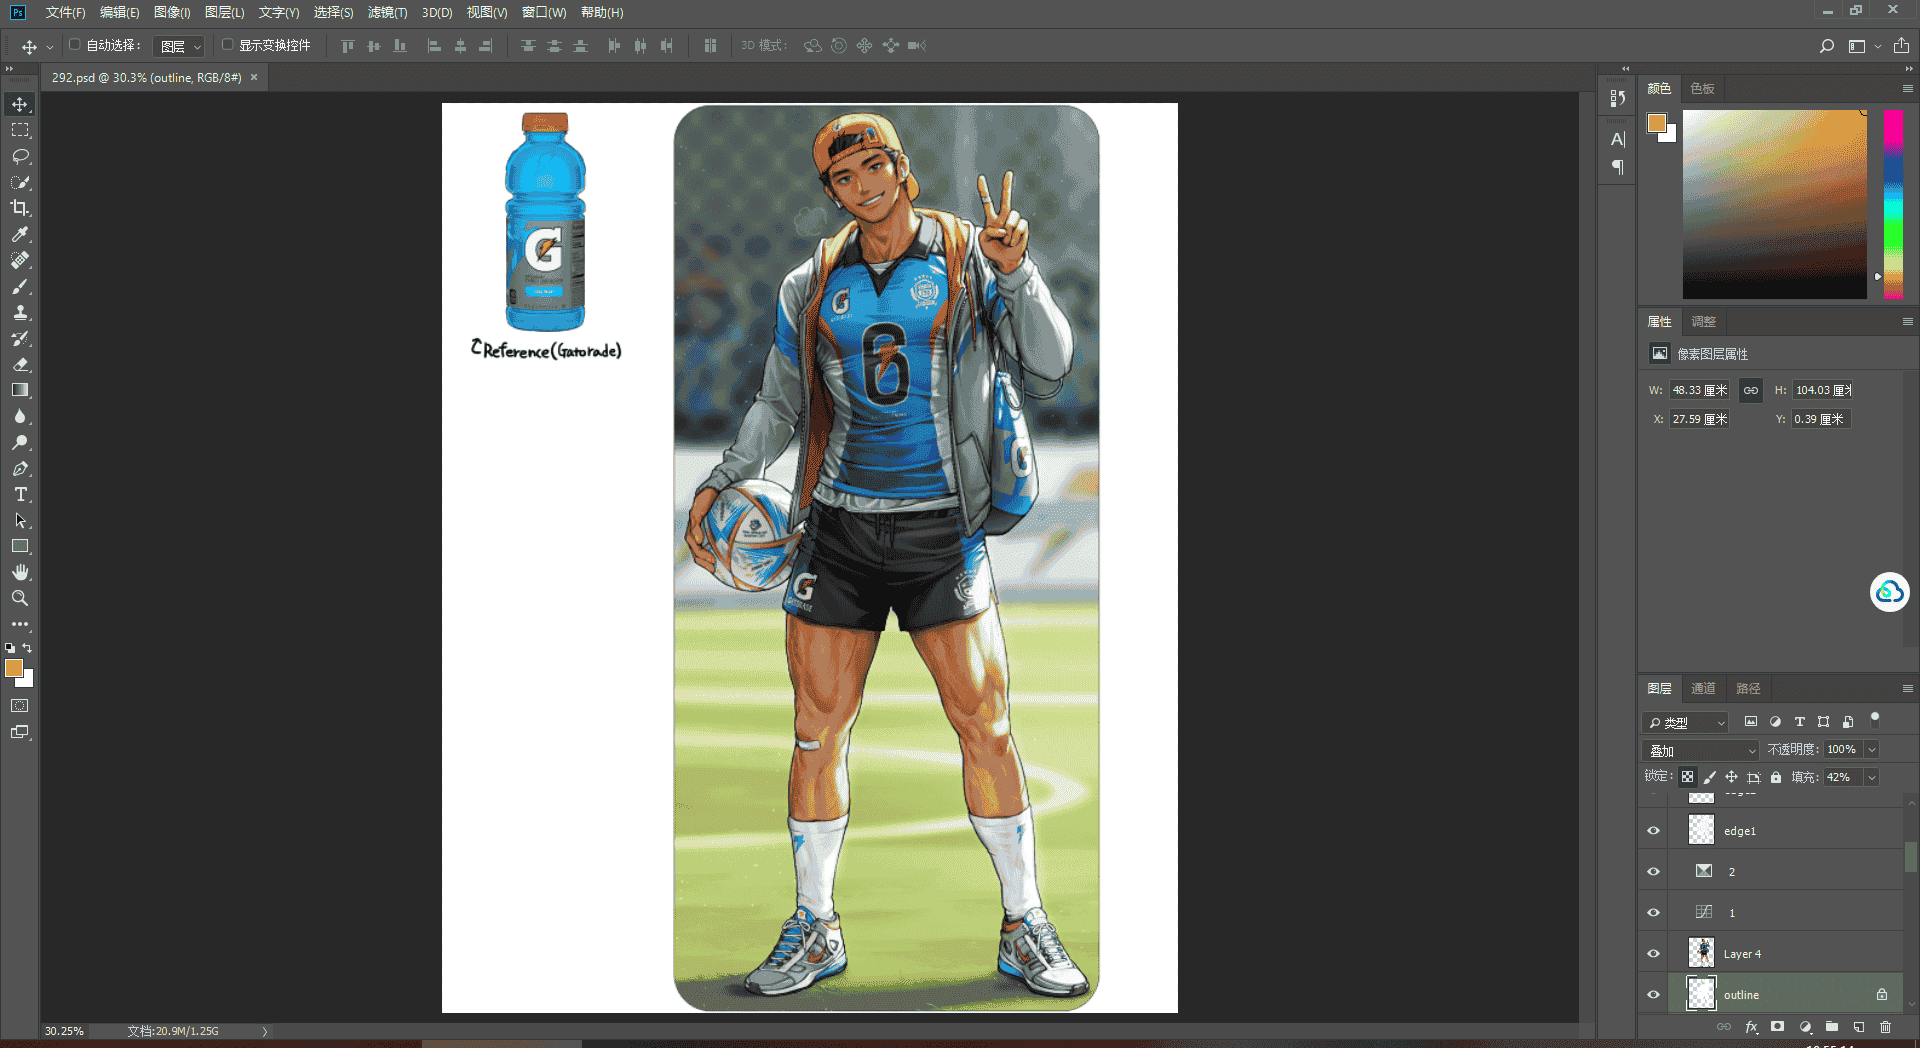This screenshot has width=1920, height=1048.
Task: Select the Gradient tool
Action: [x=20, y=390]
